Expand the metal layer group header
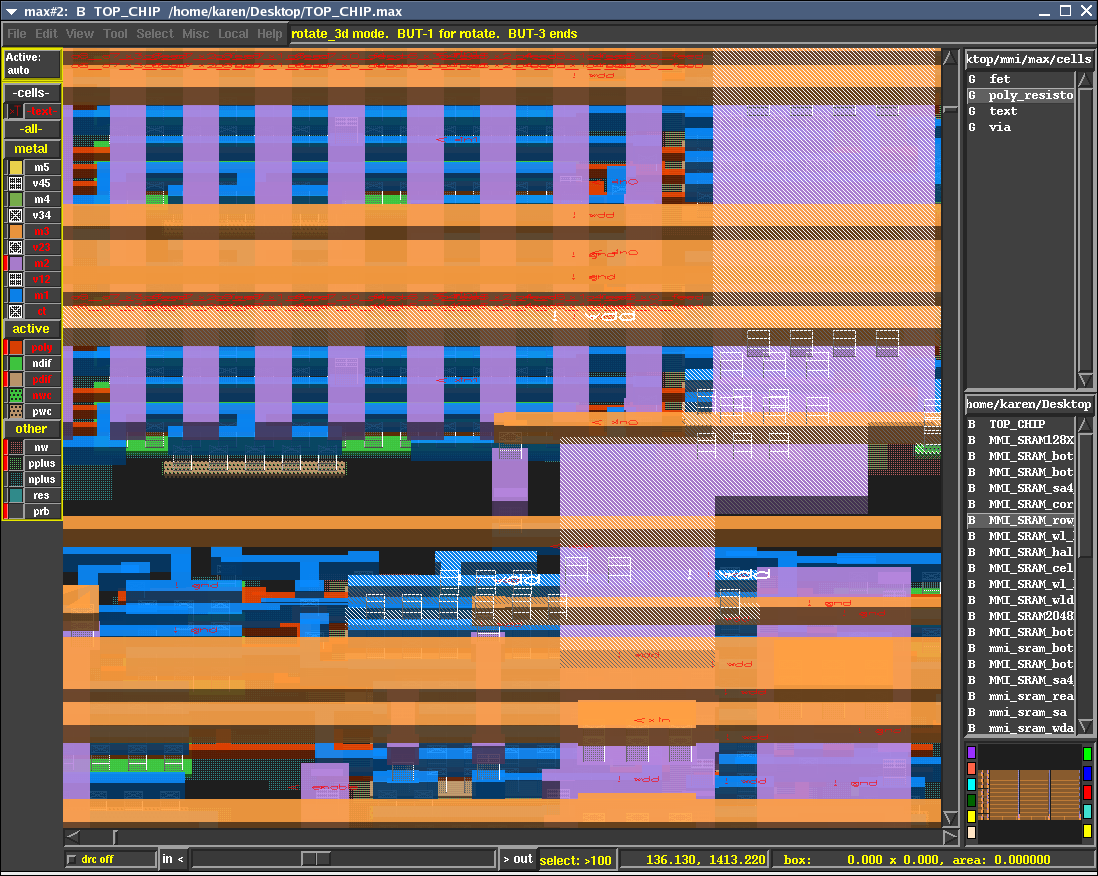1098x876 pixels. [31, 149]
